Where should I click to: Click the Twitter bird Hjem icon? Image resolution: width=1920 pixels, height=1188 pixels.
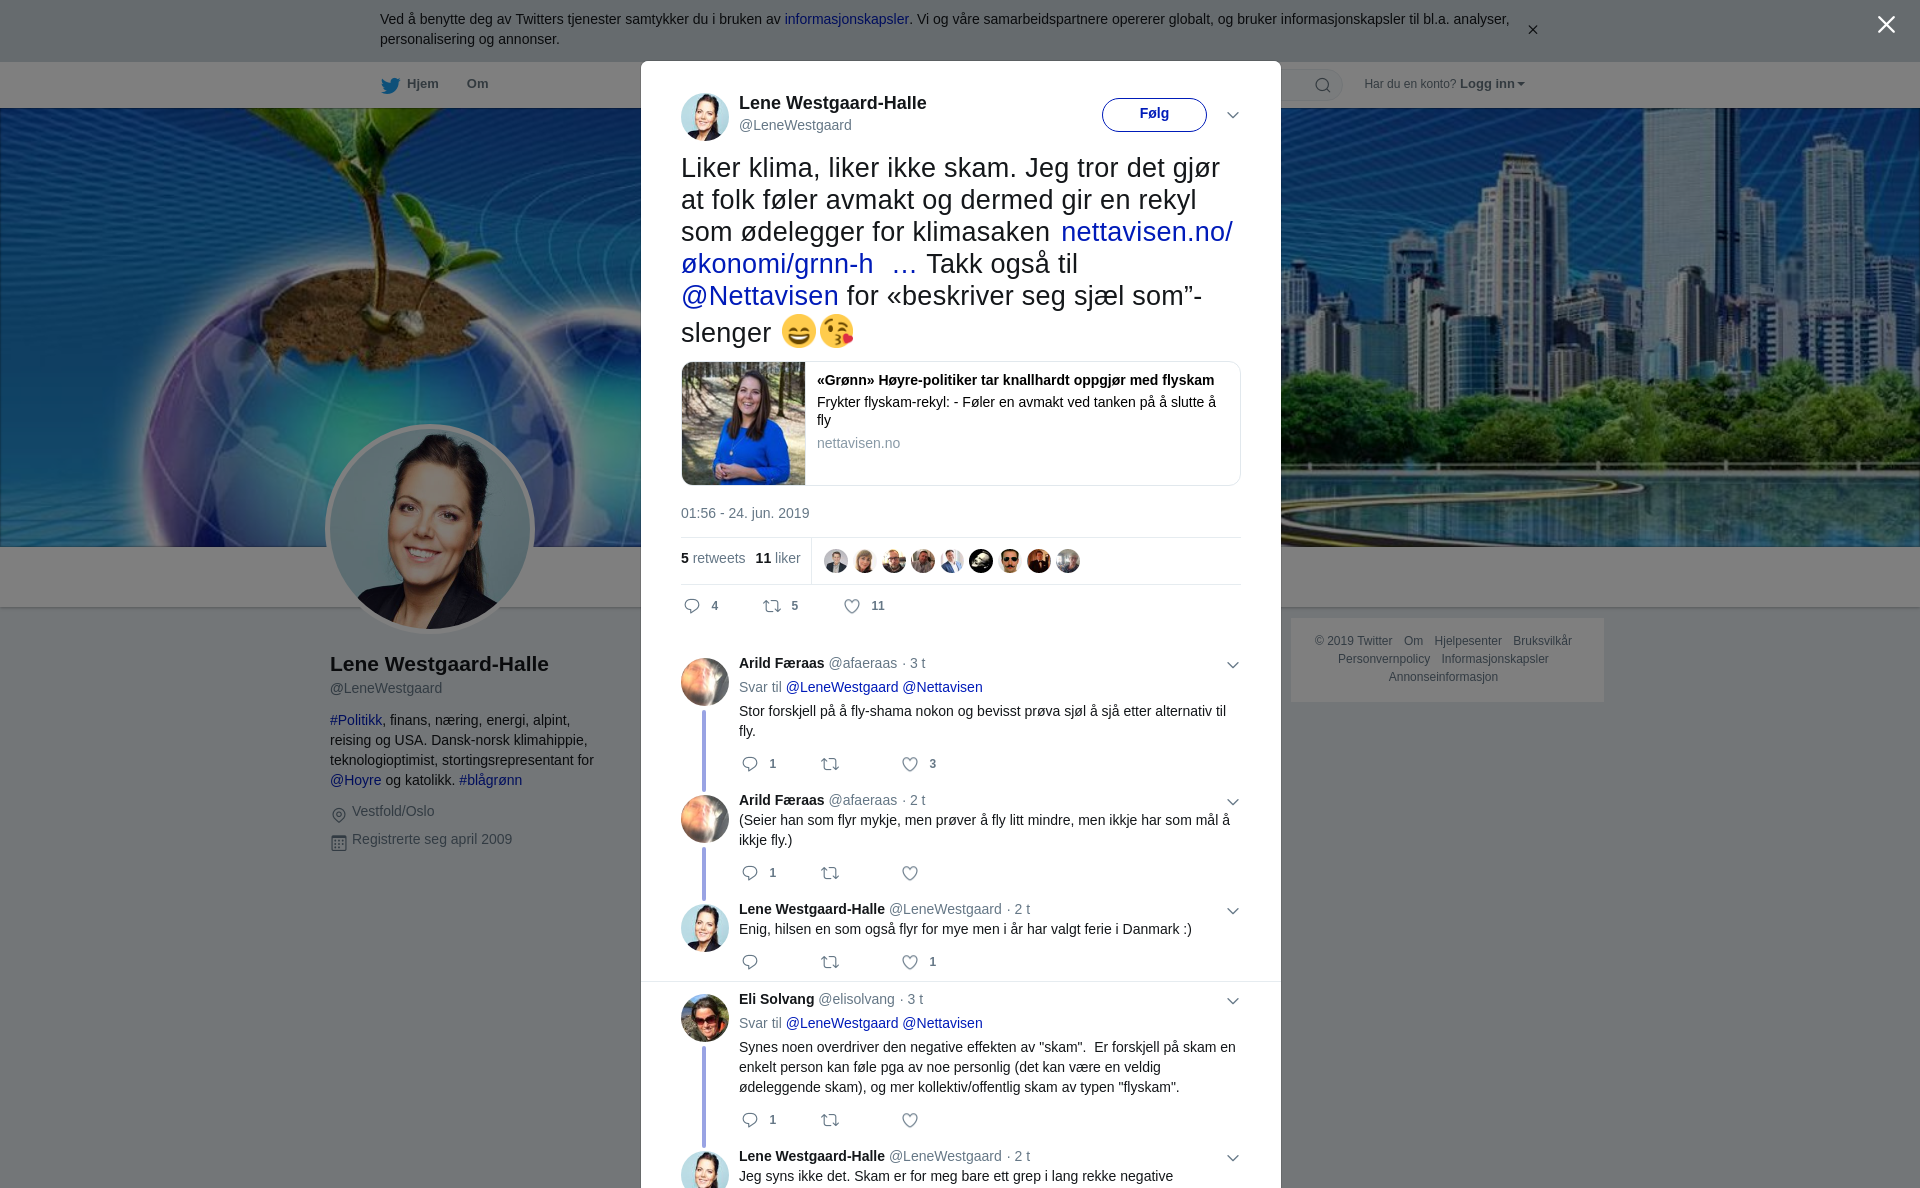(x=391, y=85)
